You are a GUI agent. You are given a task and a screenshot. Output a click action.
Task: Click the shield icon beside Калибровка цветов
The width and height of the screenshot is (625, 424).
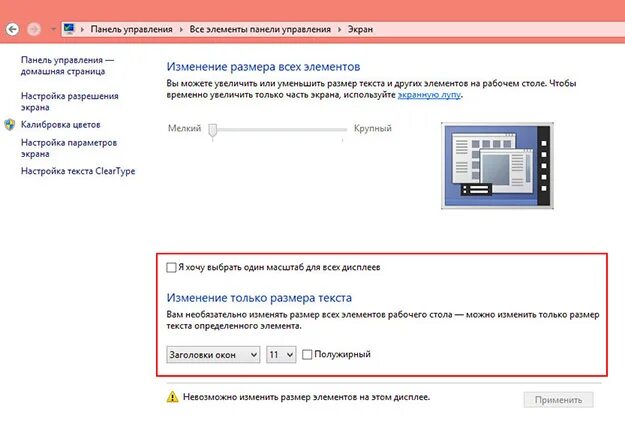[10, 125]
